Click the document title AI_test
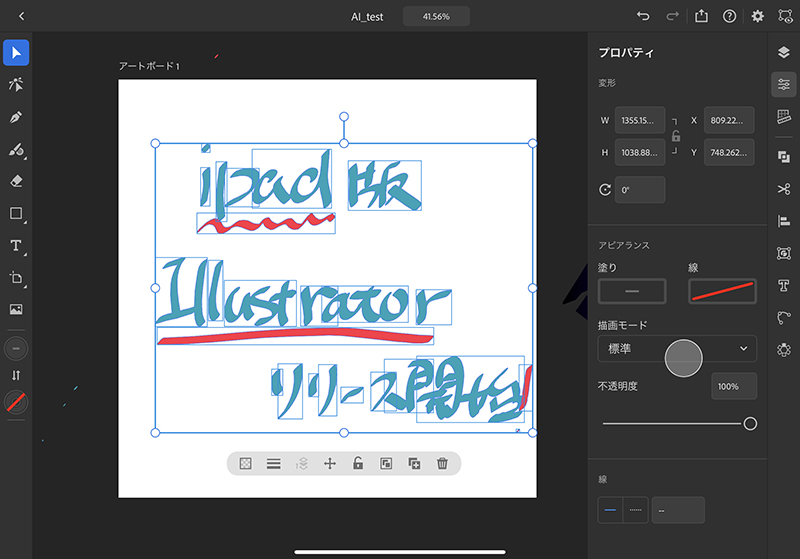 (x=367, y=17)
